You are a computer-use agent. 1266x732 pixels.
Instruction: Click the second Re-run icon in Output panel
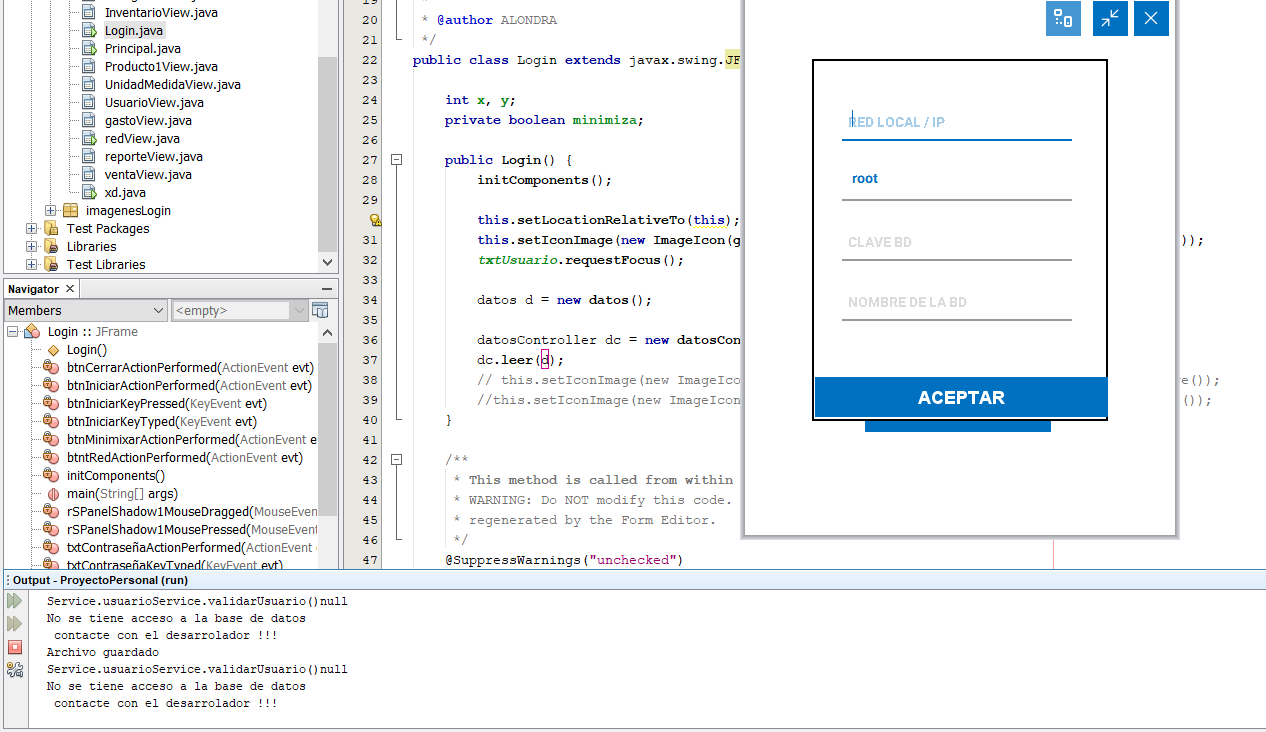tap(14, 624)
